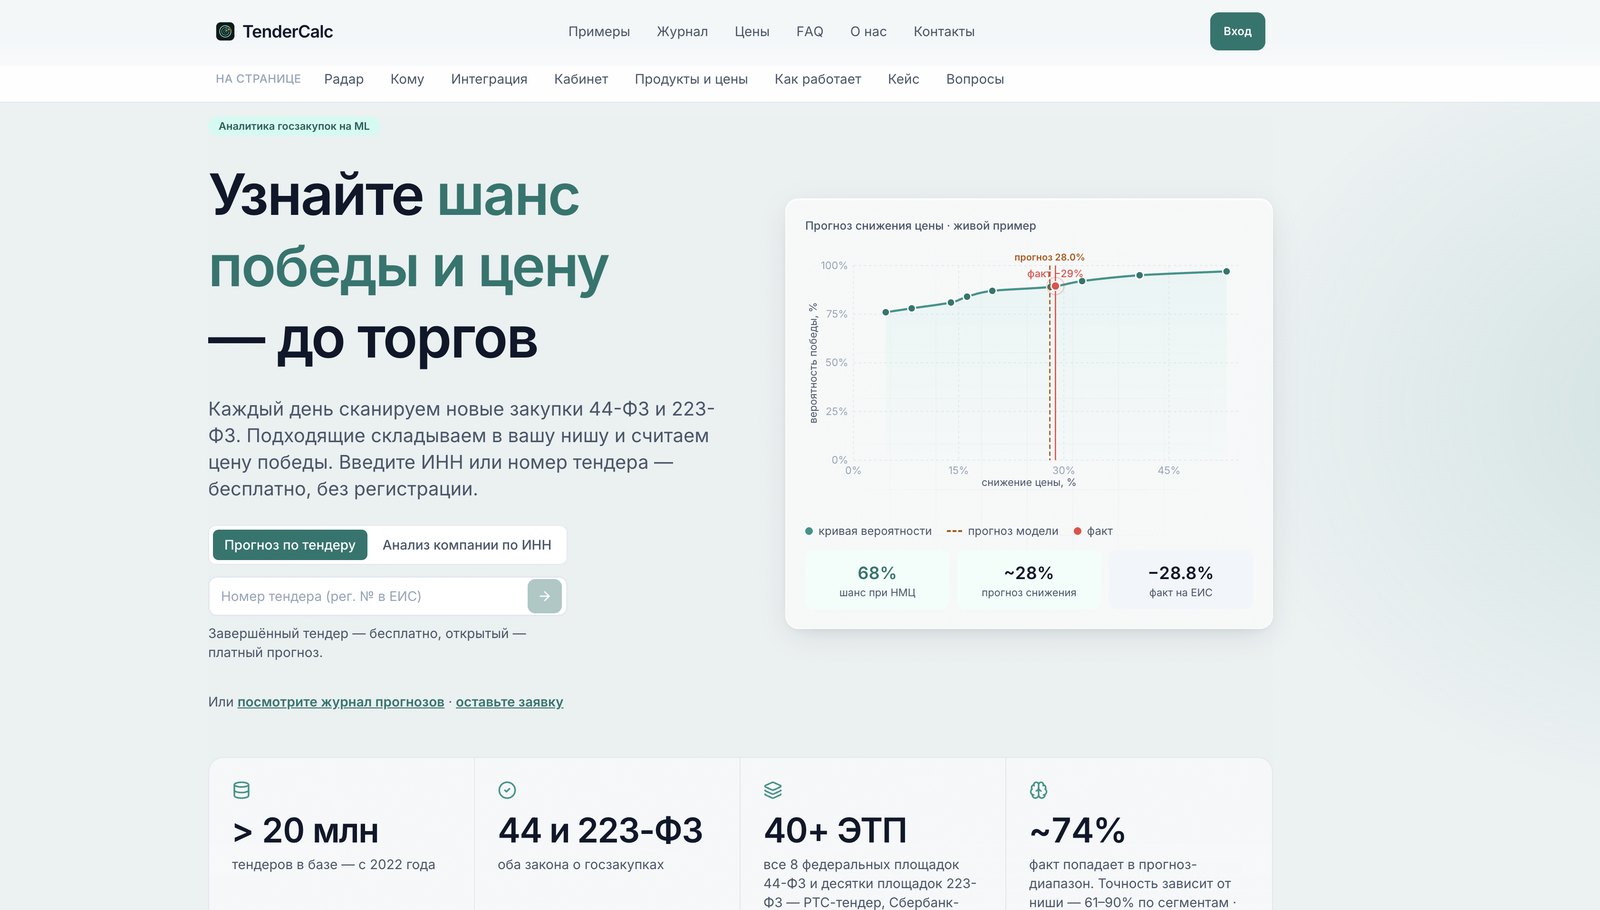Open the Журнал menu item
This screenshot has width=1600, height=910.
pos(682,31)
